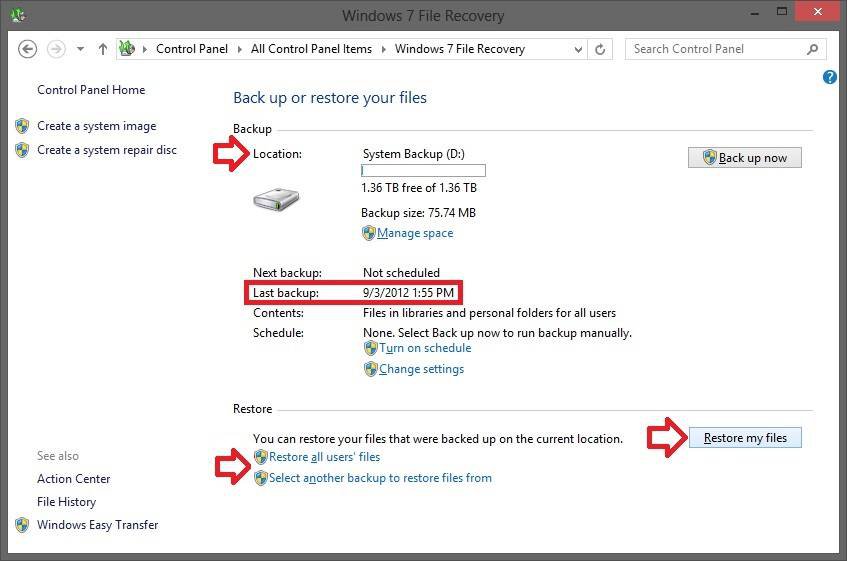Screen dimensions: 847x561
Task: Click the backup drive icon
Action: [x=276, y=199]
